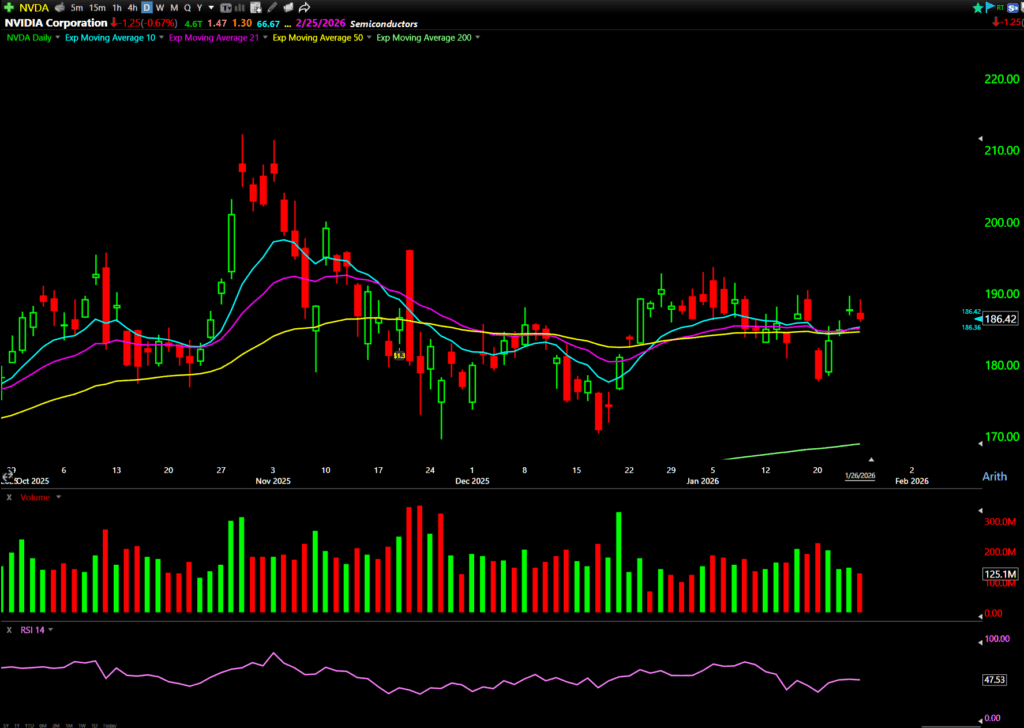Click the candlestick chart type icon
This screenshot has height=728, width=1024.
(x=228, y=8)
